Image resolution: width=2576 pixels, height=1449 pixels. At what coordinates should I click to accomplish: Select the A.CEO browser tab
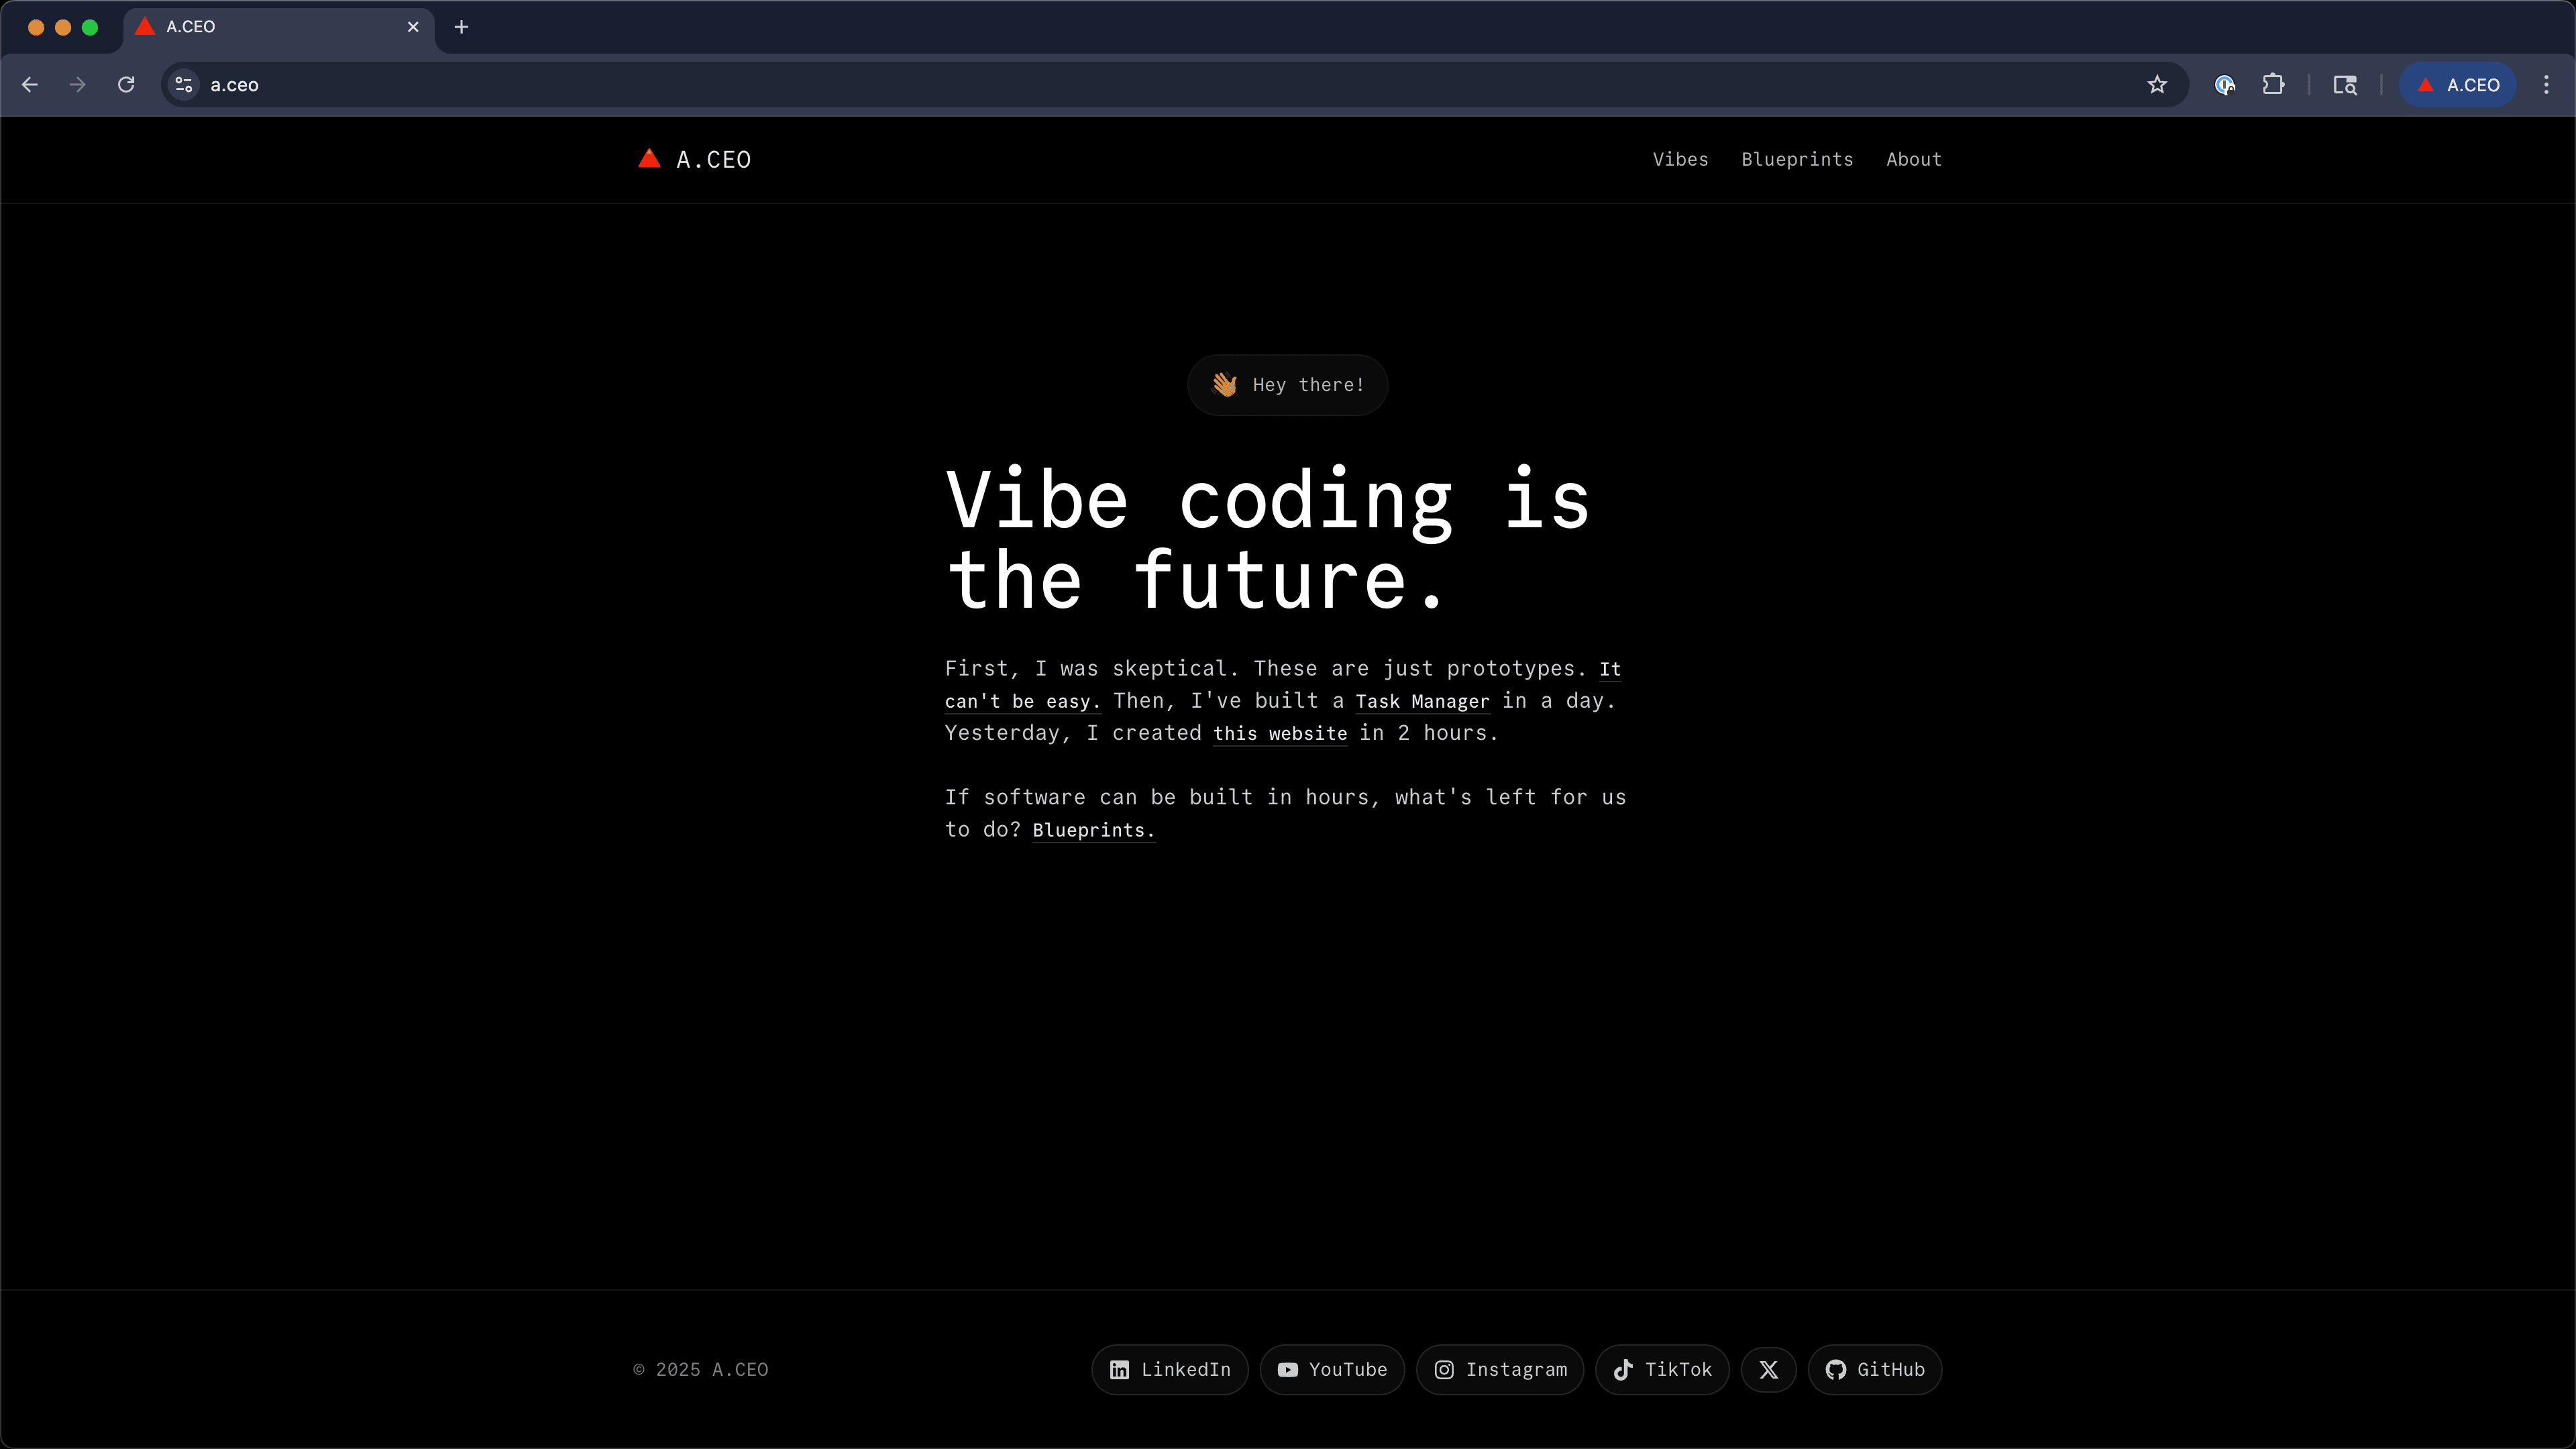tap(279, 27)
